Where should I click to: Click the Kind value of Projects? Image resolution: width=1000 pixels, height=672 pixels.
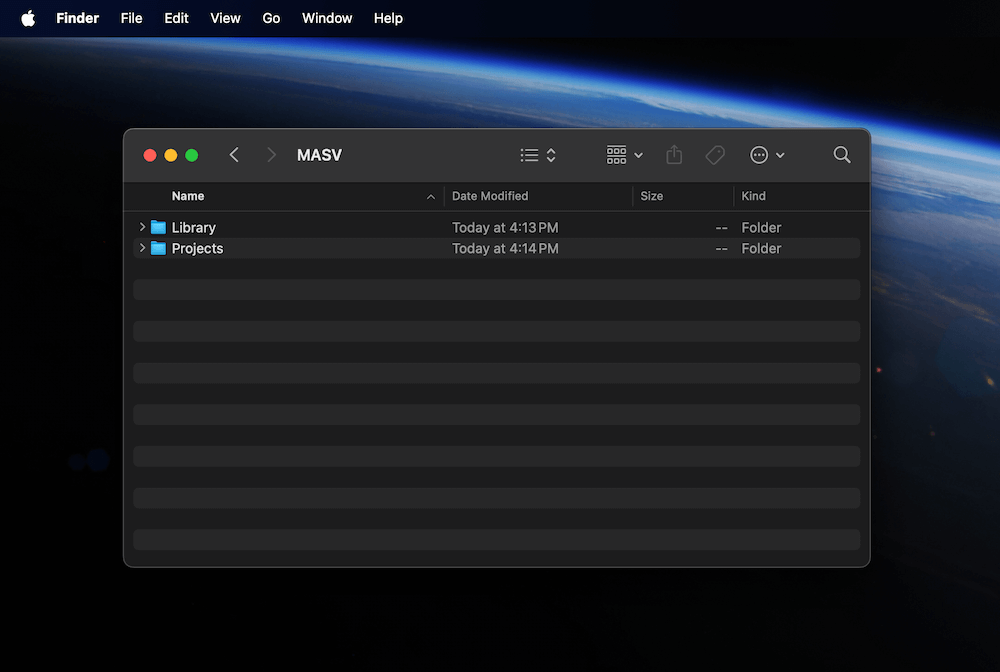point(761,249)
